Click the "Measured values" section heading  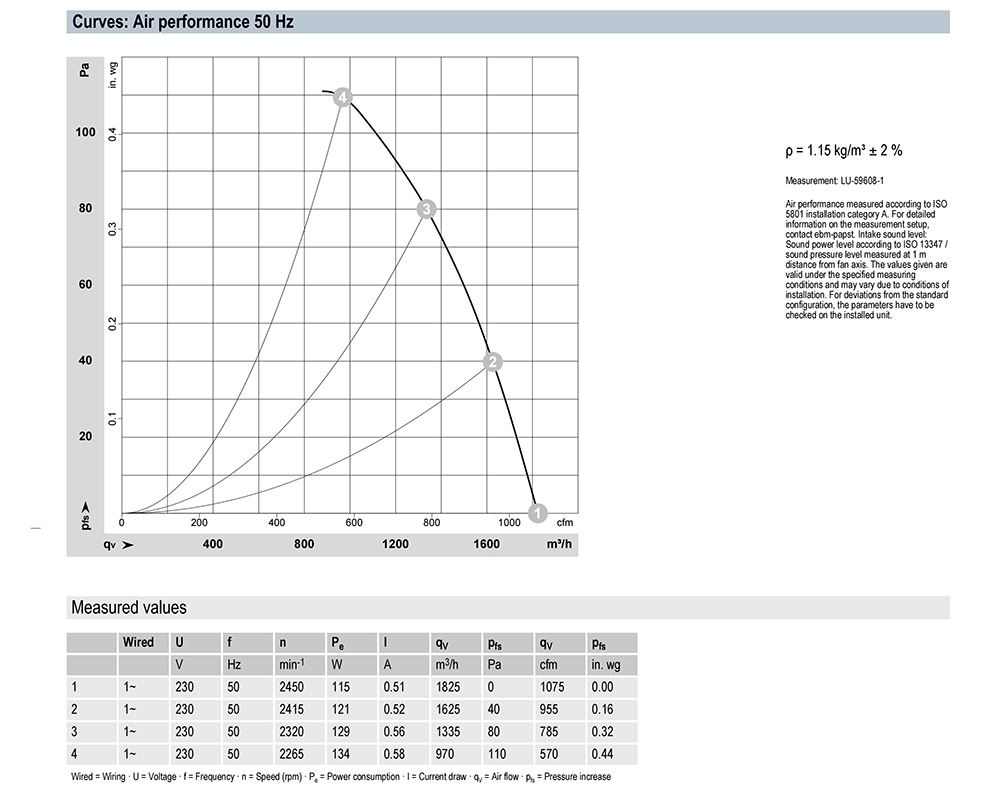pos(128,607)
